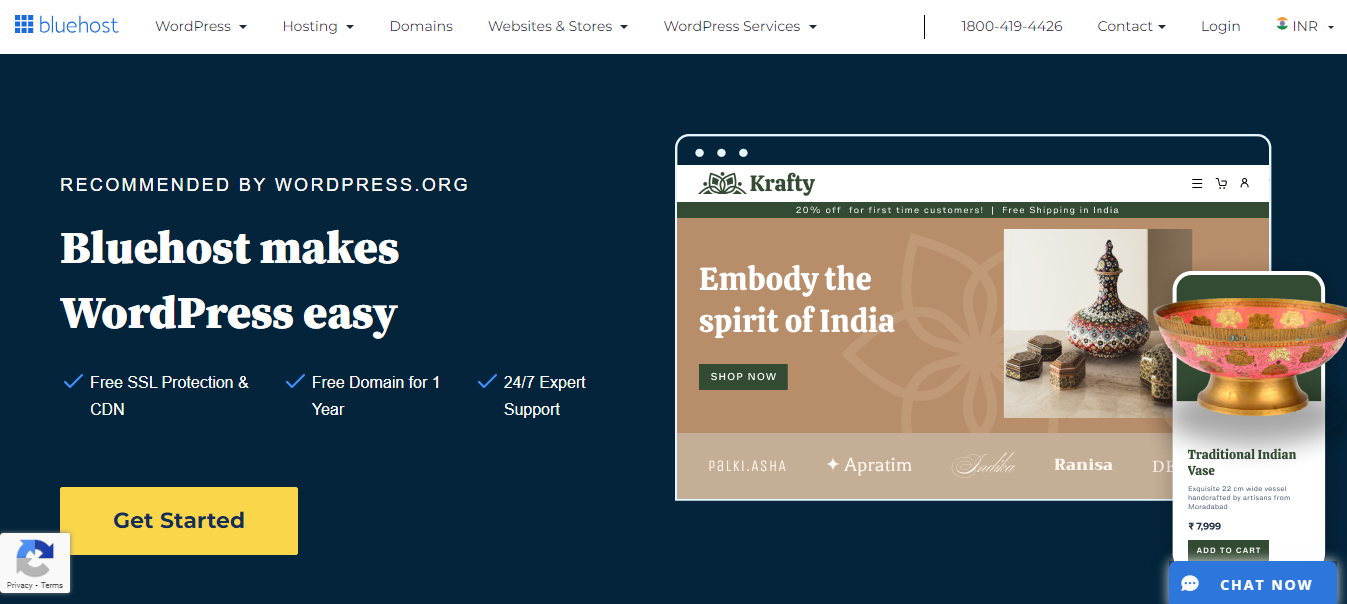This screenshot has height=604, width=1347.
Task: Click the Bluehost logo
Action: point(67,25)
